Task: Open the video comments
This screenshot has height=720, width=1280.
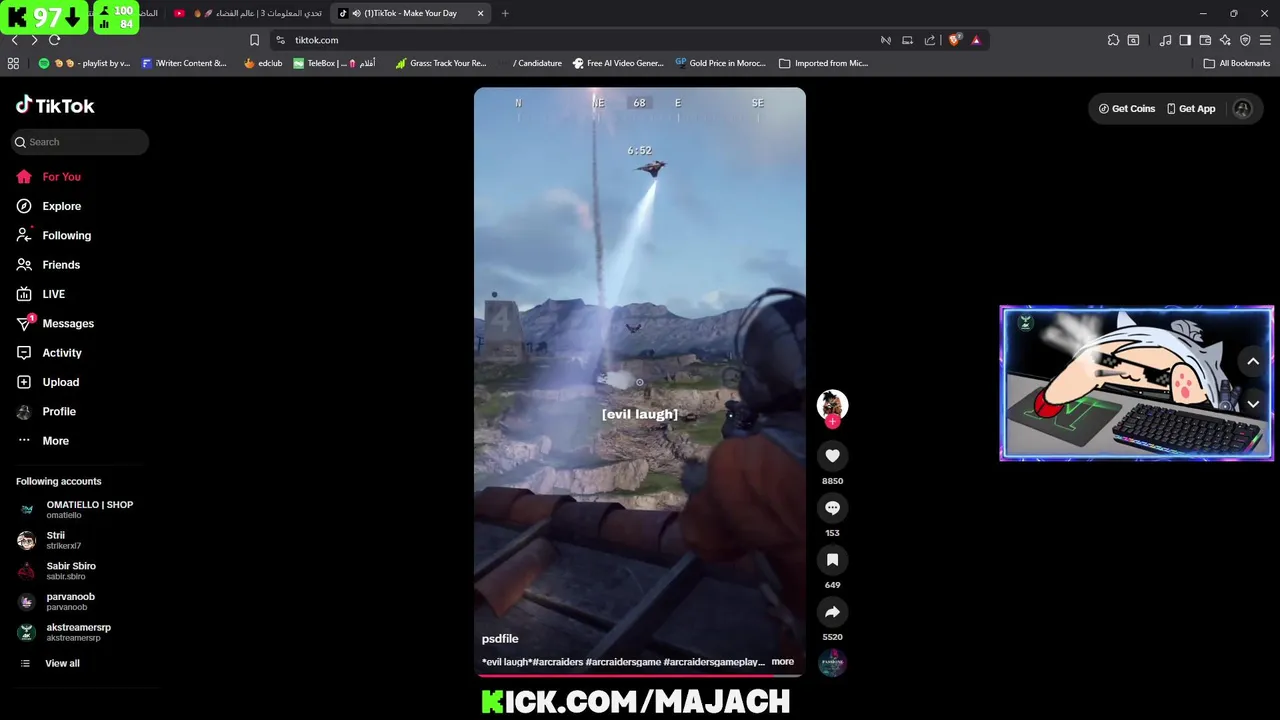Action: tap(832, 508)
